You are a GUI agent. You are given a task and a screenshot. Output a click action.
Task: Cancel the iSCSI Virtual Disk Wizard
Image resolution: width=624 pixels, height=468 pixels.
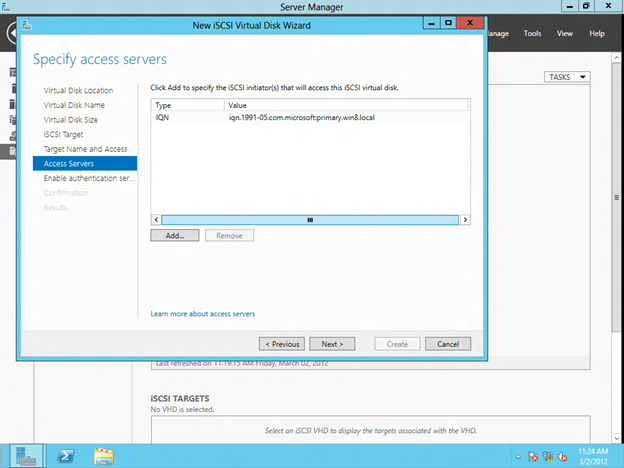[447, 343]
